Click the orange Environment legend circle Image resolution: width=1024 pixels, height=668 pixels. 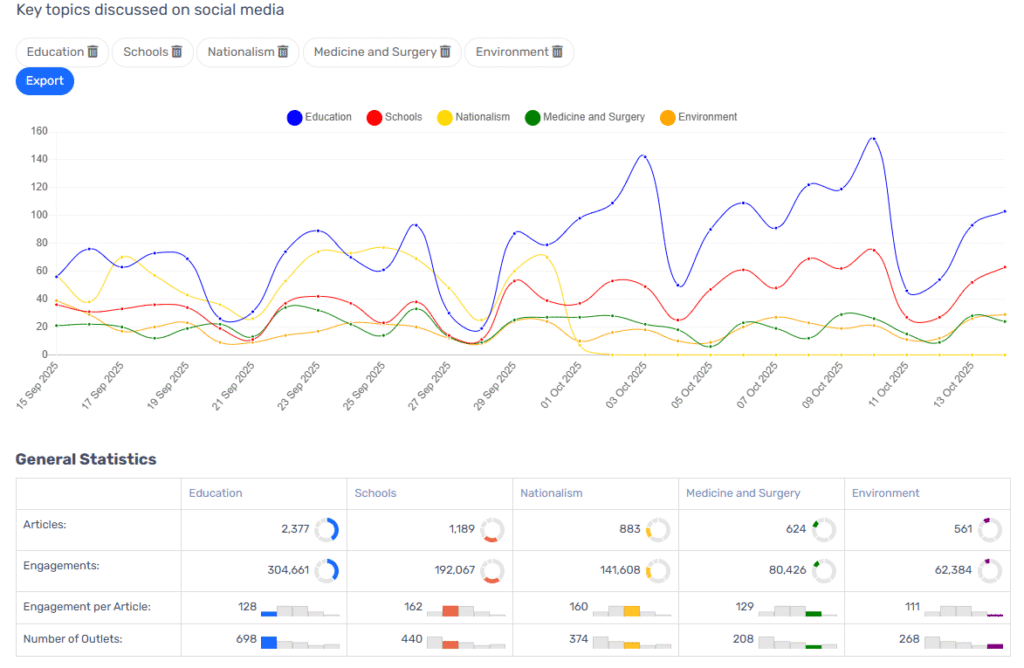[x=668, y=118]
